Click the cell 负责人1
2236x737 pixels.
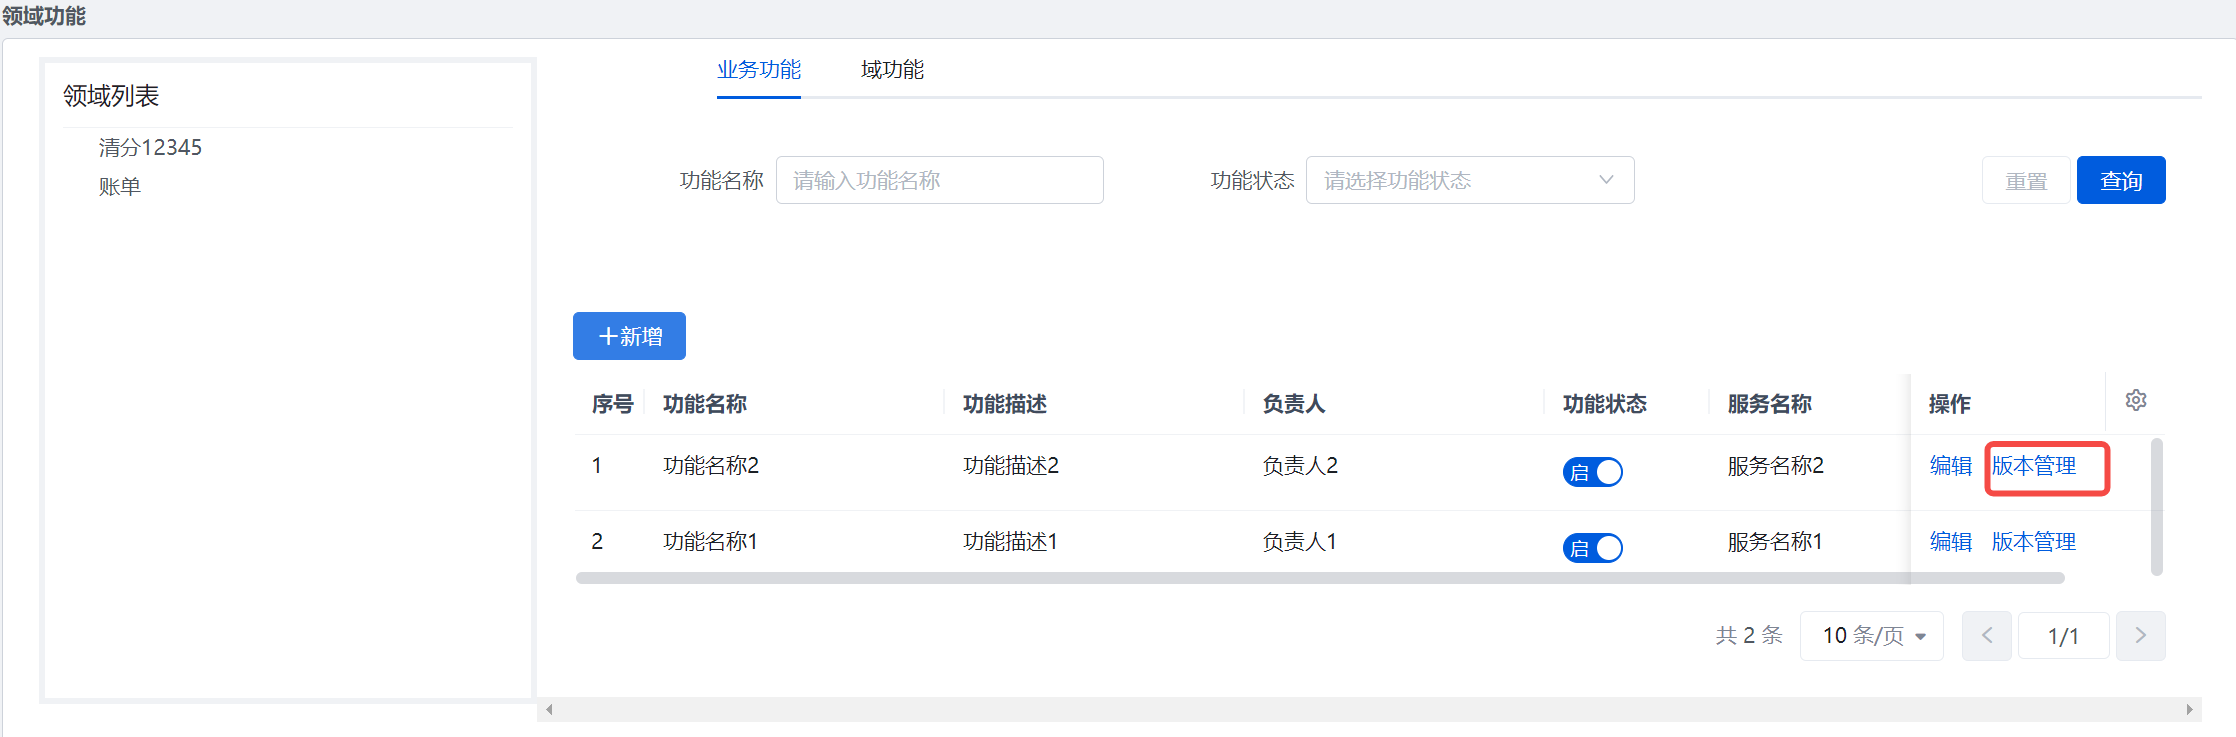1300,542
